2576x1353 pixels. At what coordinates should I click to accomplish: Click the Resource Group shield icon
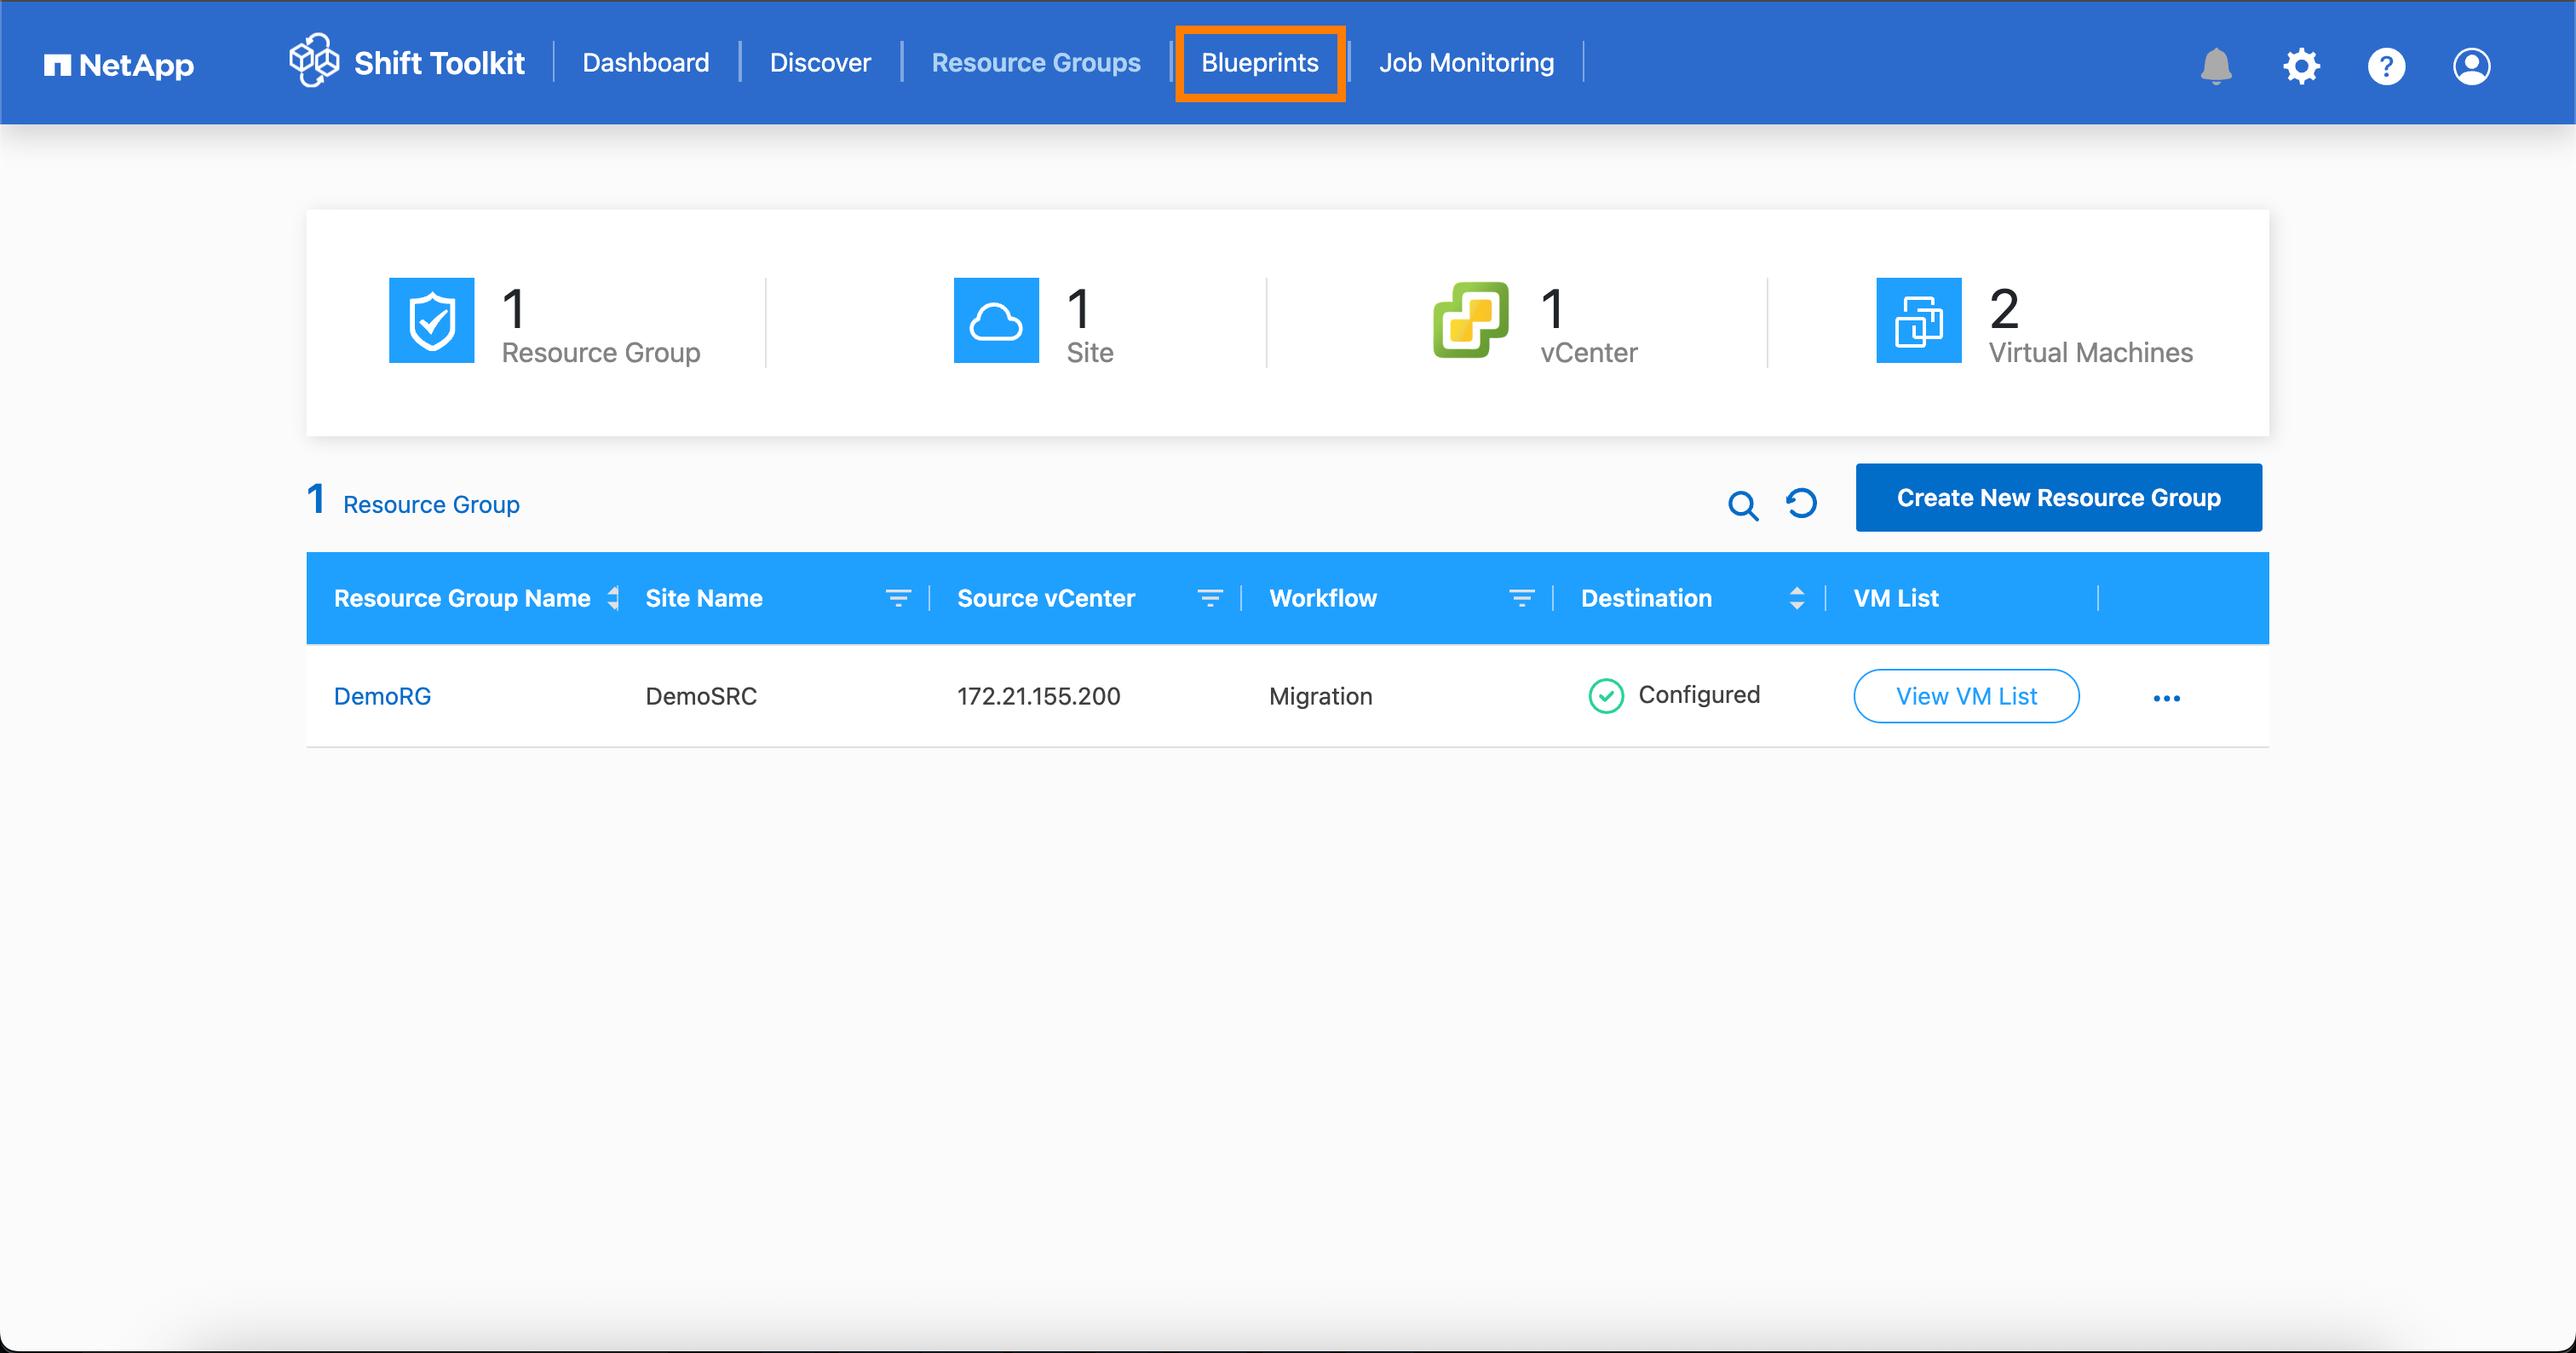pos(431,320)
